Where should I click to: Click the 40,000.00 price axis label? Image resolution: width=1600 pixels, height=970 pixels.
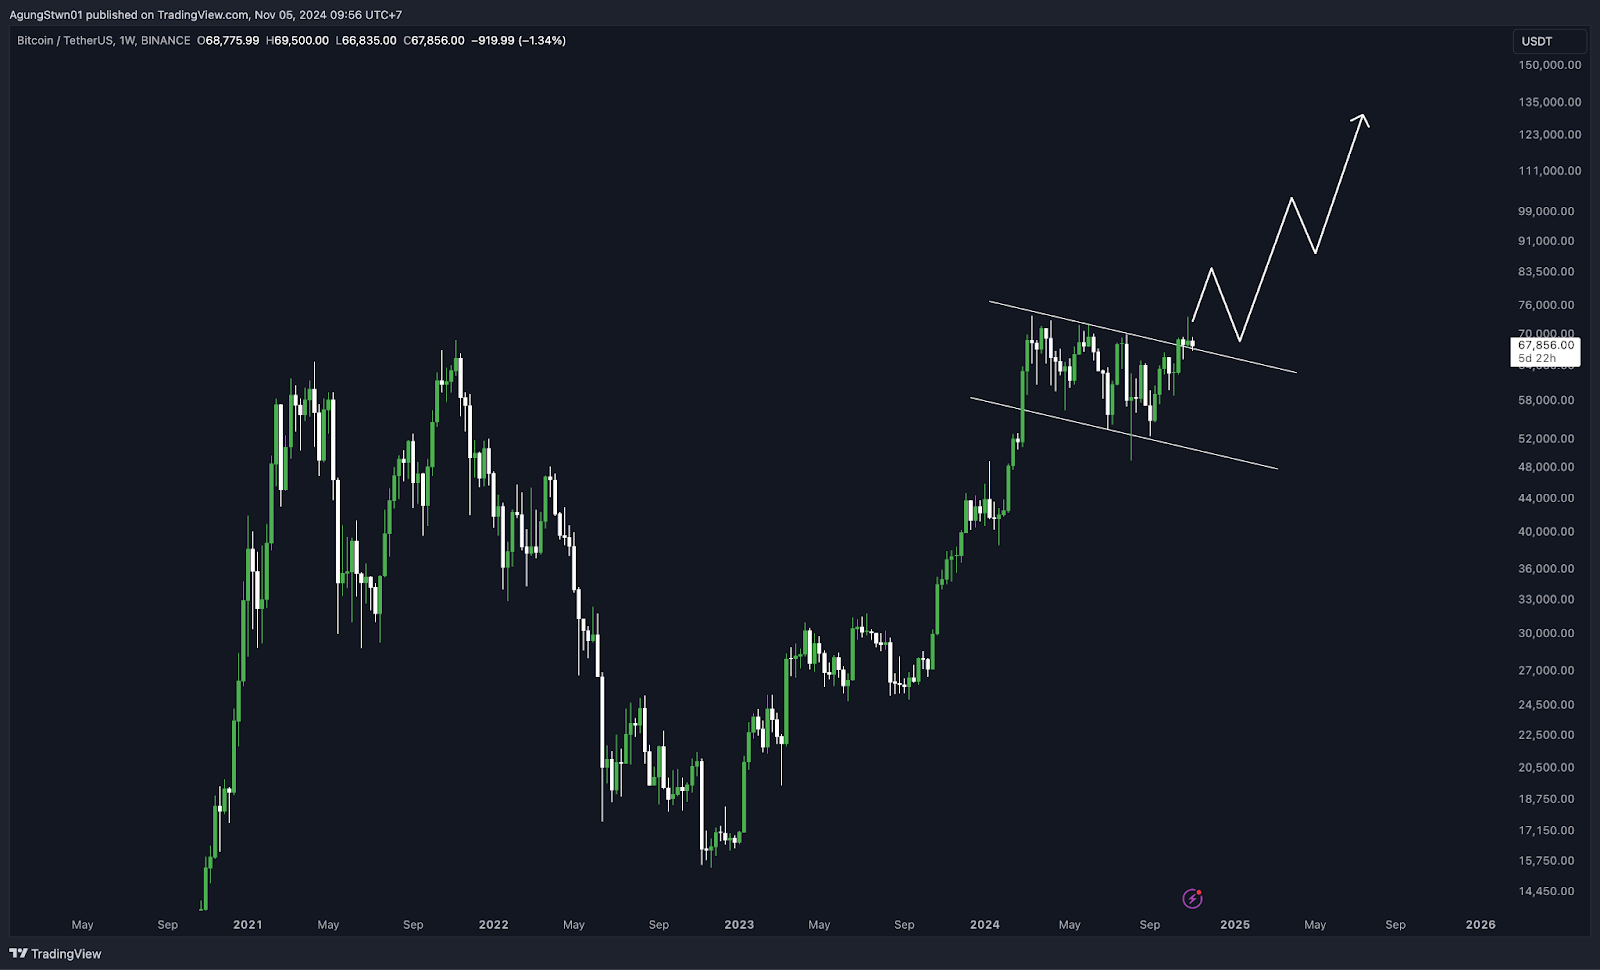[x=1546, y=532]
